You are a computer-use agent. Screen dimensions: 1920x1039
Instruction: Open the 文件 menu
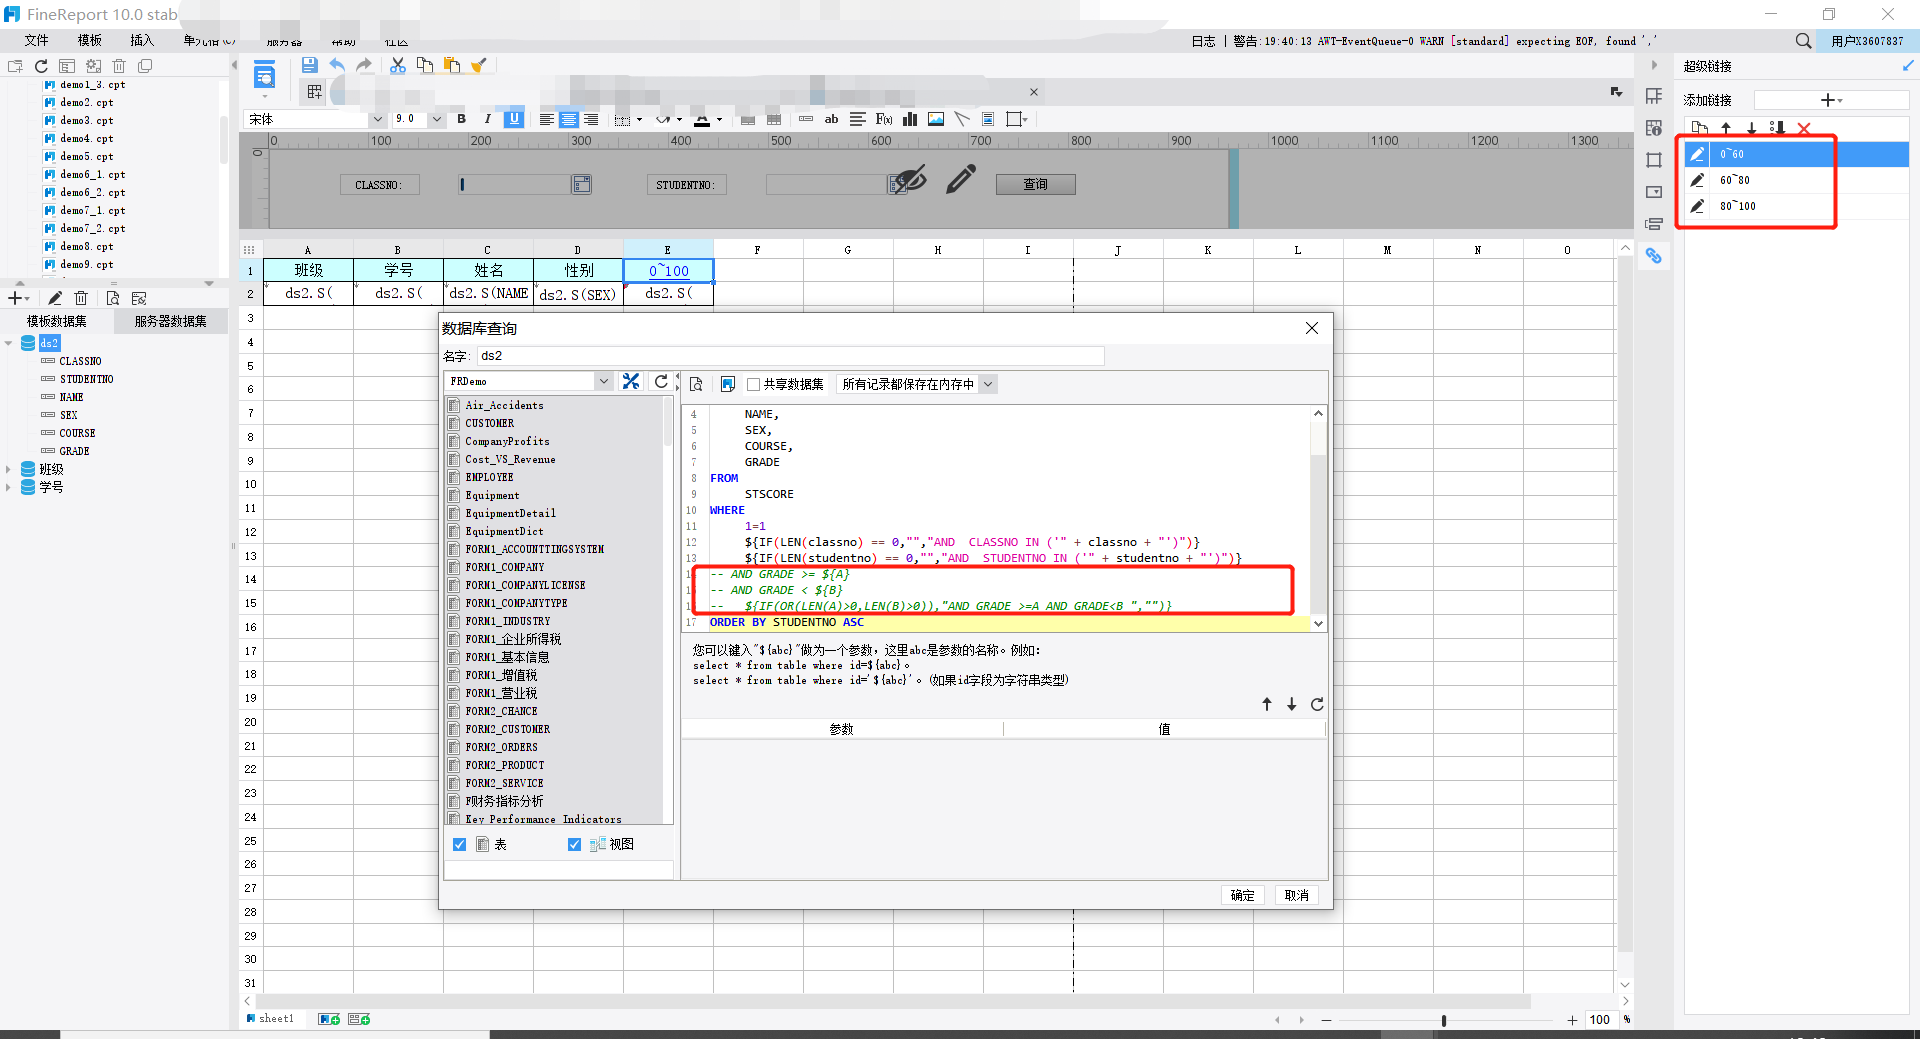(x=37, y=40)
